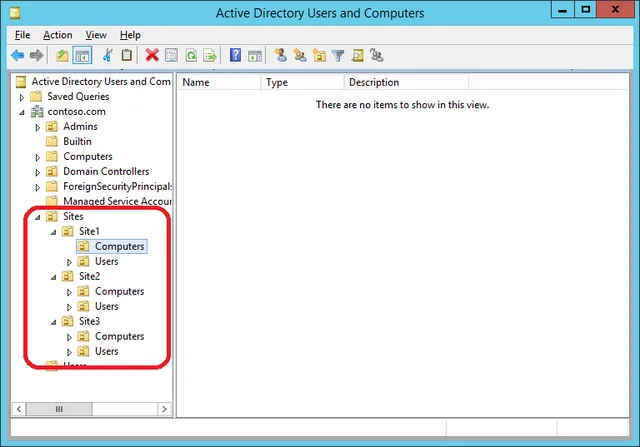Sort by the Type column header
Screen dimensions: 640x447
click(302, 82)
